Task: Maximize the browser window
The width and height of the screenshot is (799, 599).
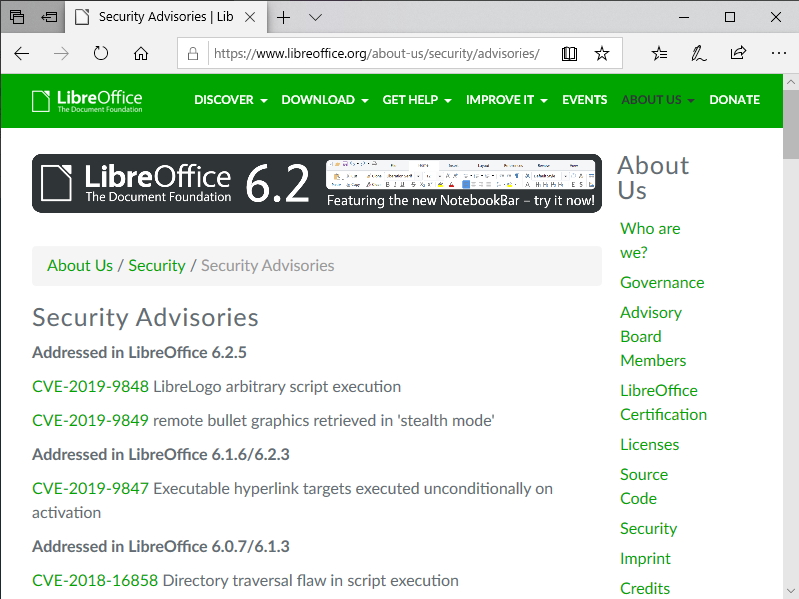Action: [730, 17]
